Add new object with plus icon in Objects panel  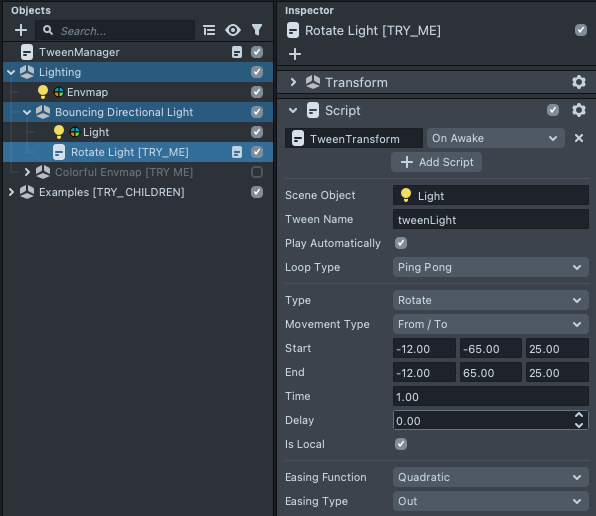pyautogui.click(x=21, y=30)
